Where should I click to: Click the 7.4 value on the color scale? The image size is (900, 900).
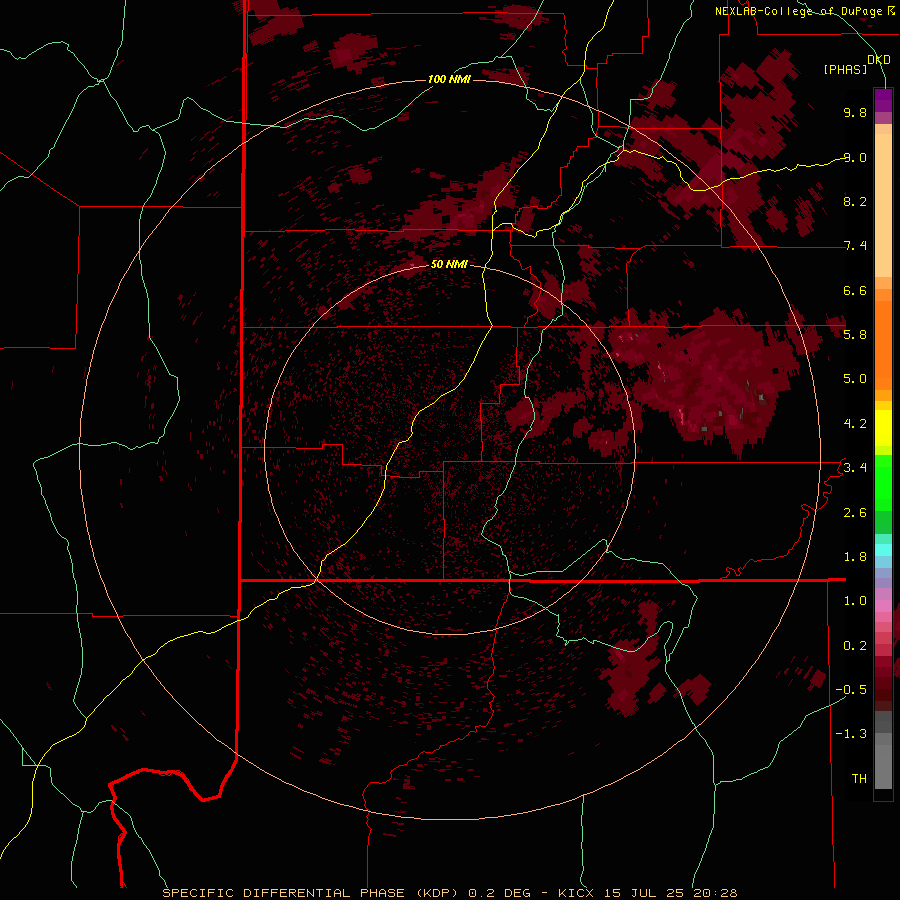(855, 246)
